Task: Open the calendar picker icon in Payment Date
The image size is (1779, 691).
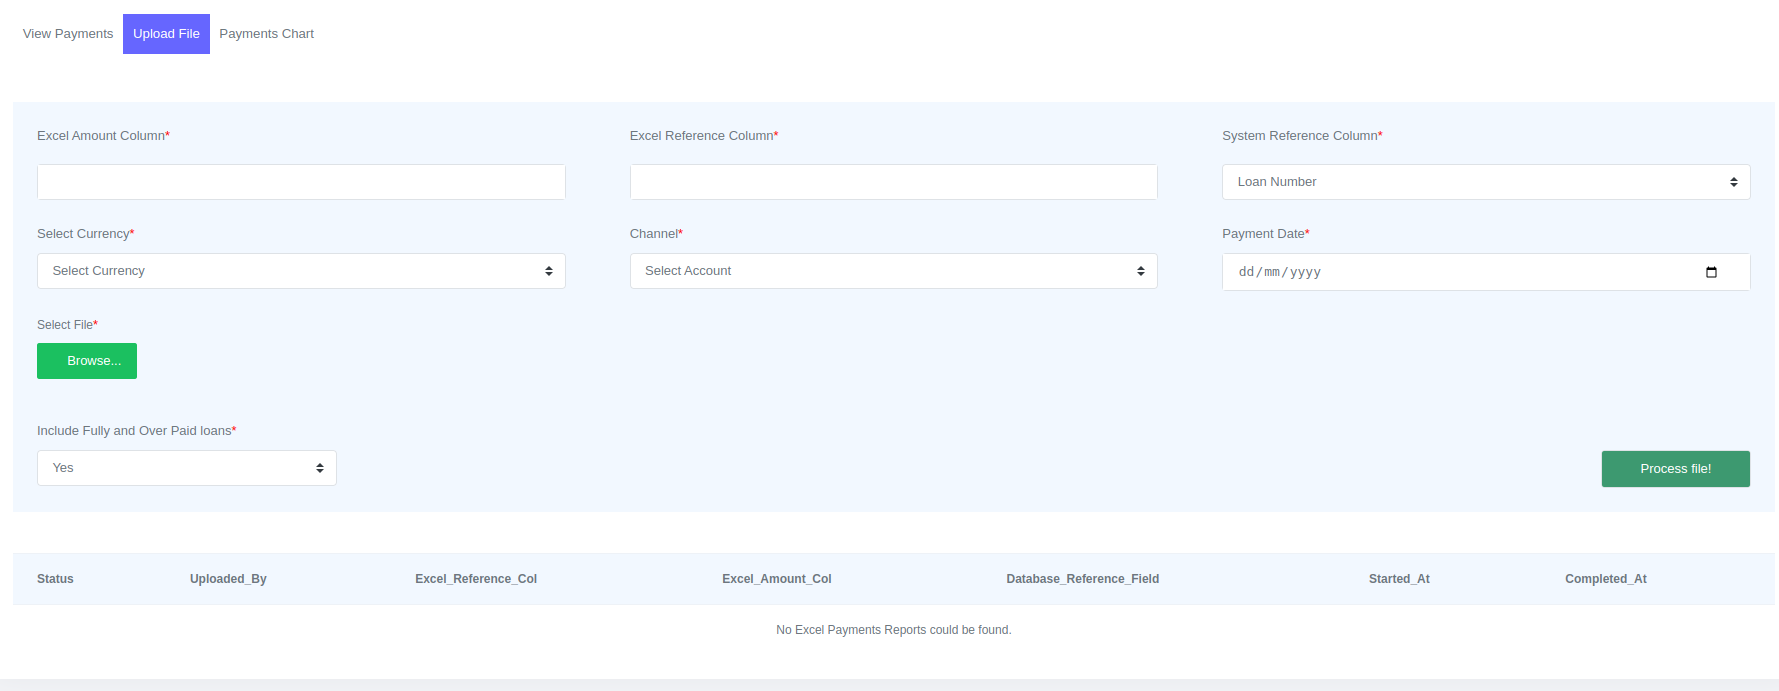Action: click(x=1711, y=272)
